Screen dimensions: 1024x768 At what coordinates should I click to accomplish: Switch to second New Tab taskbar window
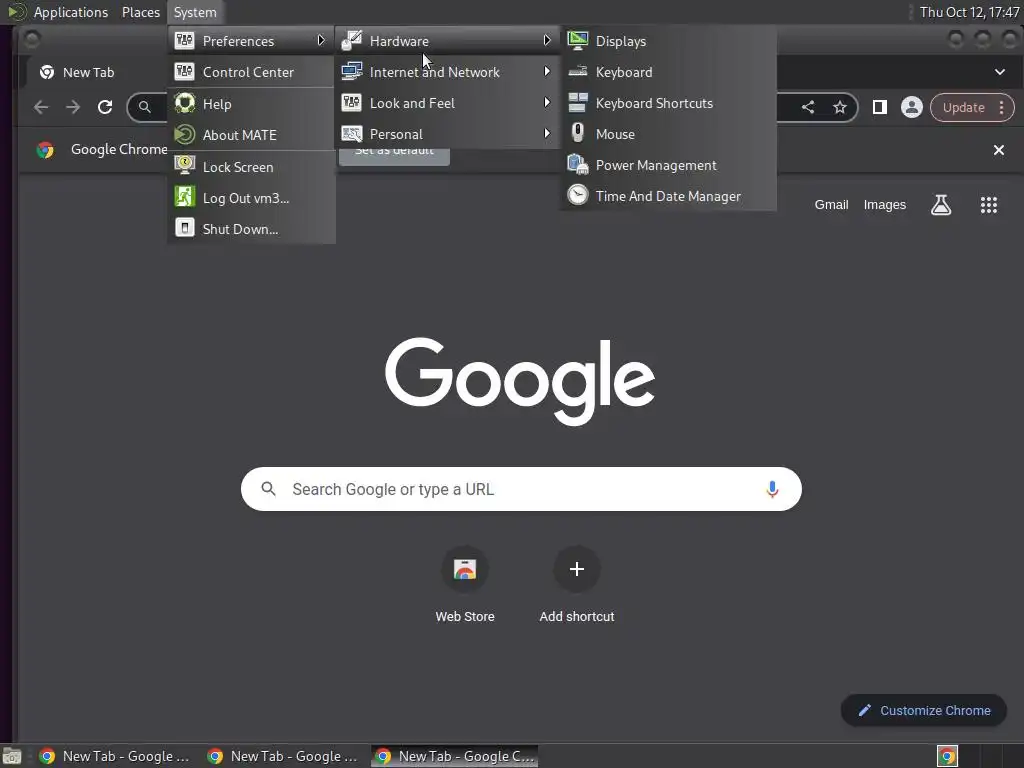click(282, 756)
